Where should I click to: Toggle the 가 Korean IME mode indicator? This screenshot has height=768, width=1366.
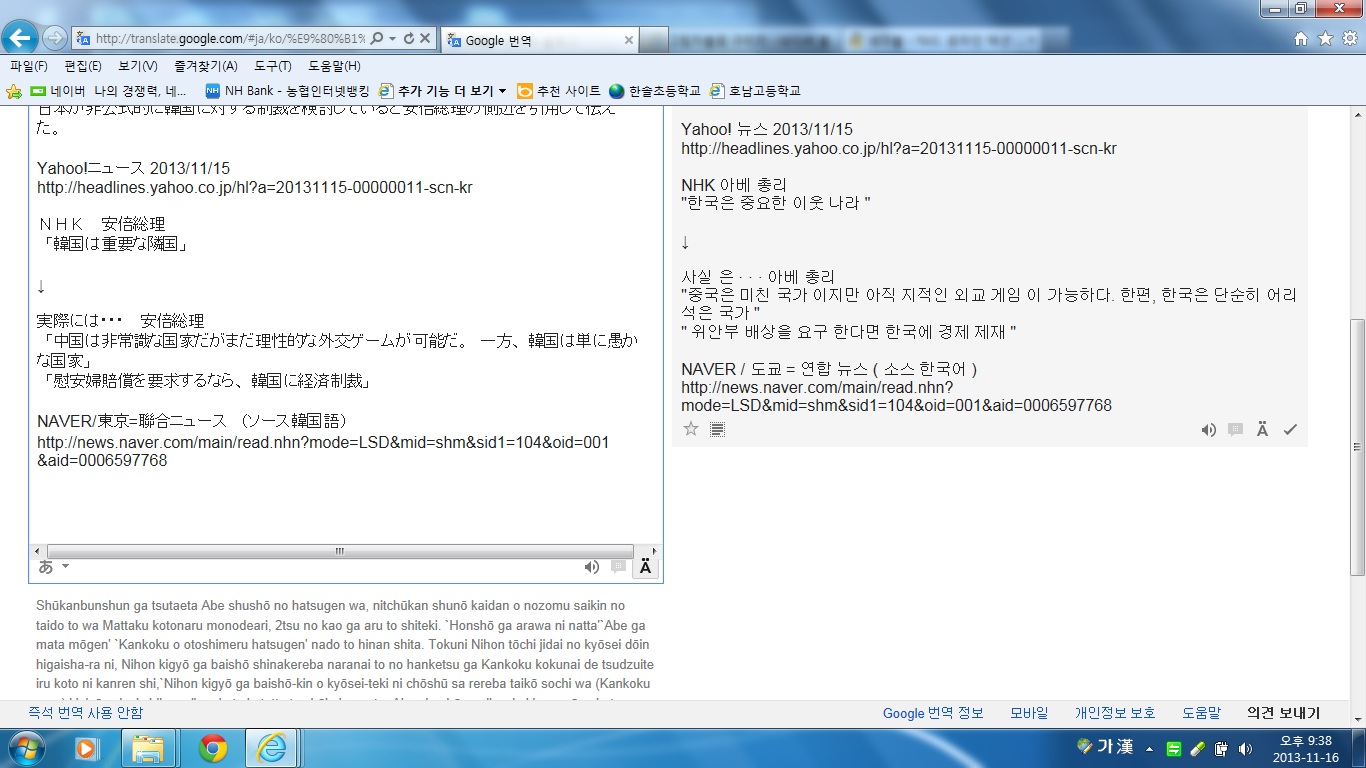tap(1106, 746)
